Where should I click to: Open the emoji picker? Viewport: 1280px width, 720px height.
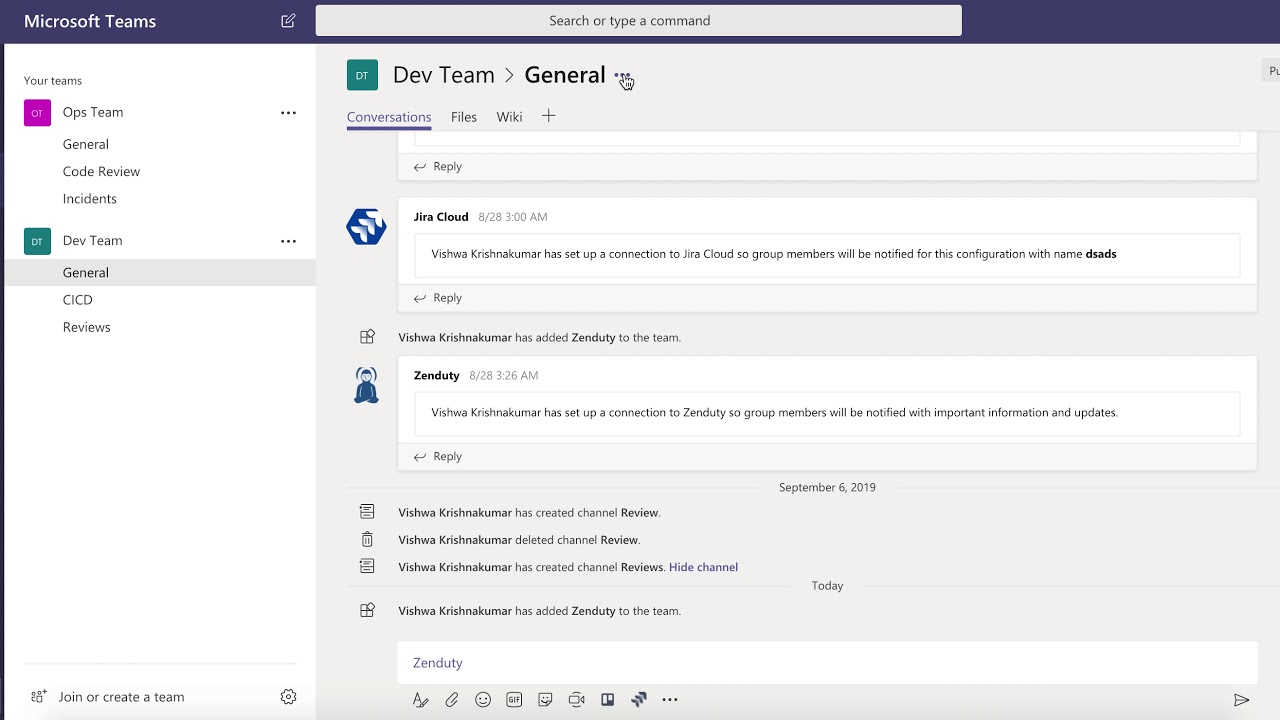pos(483,700)
